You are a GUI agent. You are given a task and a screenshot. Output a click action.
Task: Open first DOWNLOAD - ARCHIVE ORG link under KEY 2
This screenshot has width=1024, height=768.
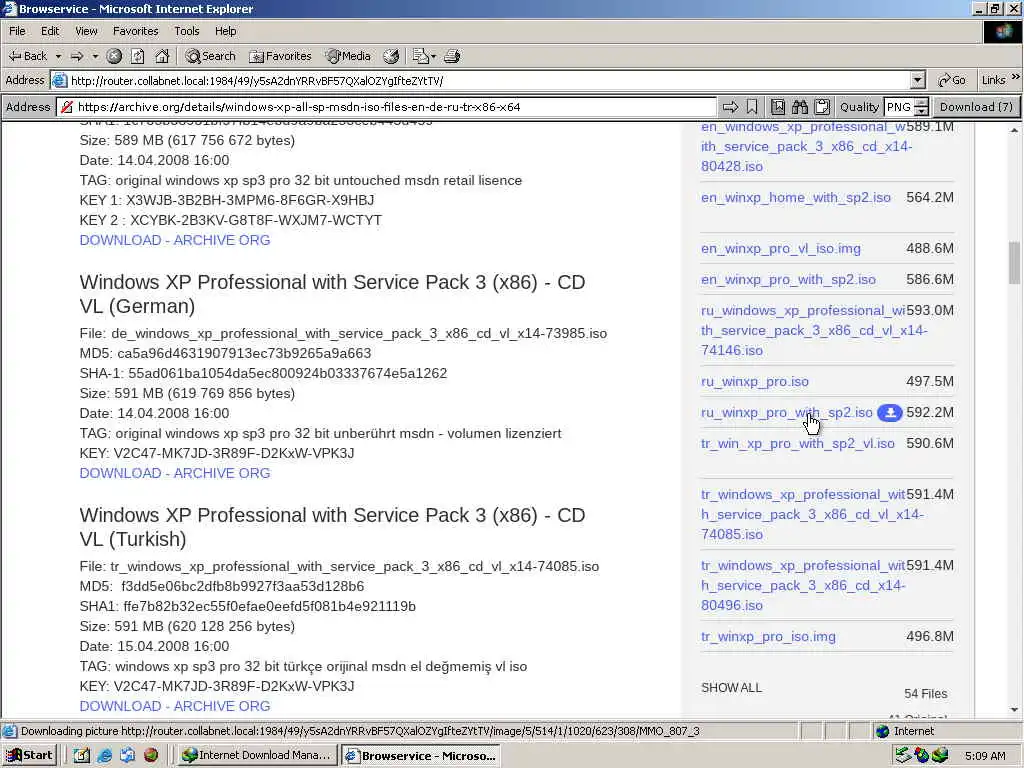point(175,240)
